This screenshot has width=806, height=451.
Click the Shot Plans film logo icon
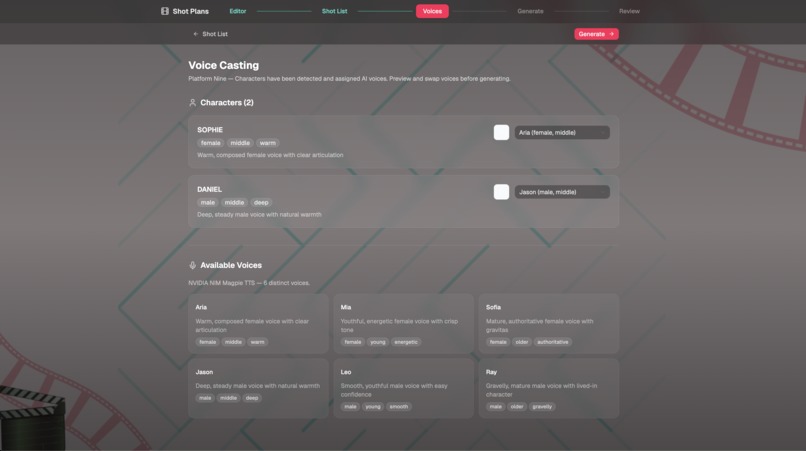coord(164,11)
